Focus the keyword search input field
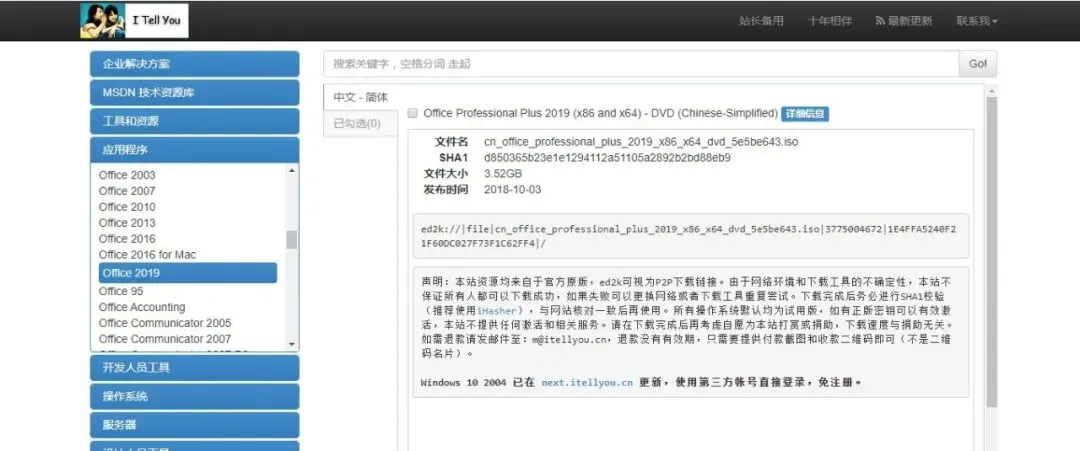Viewport: 1080px width, 451px height. [x=641, y=64]
